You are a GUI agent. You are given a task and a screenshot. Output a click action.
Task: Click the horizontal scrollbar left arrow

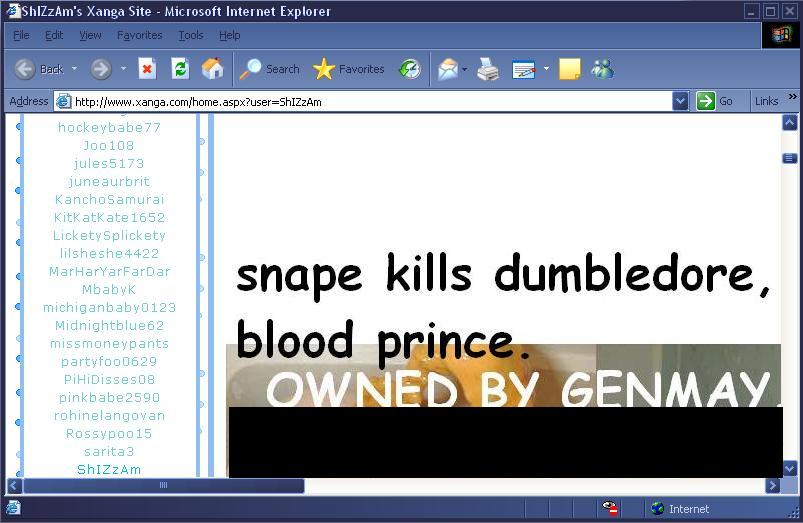pyautogui.click(x=14, y=486)
